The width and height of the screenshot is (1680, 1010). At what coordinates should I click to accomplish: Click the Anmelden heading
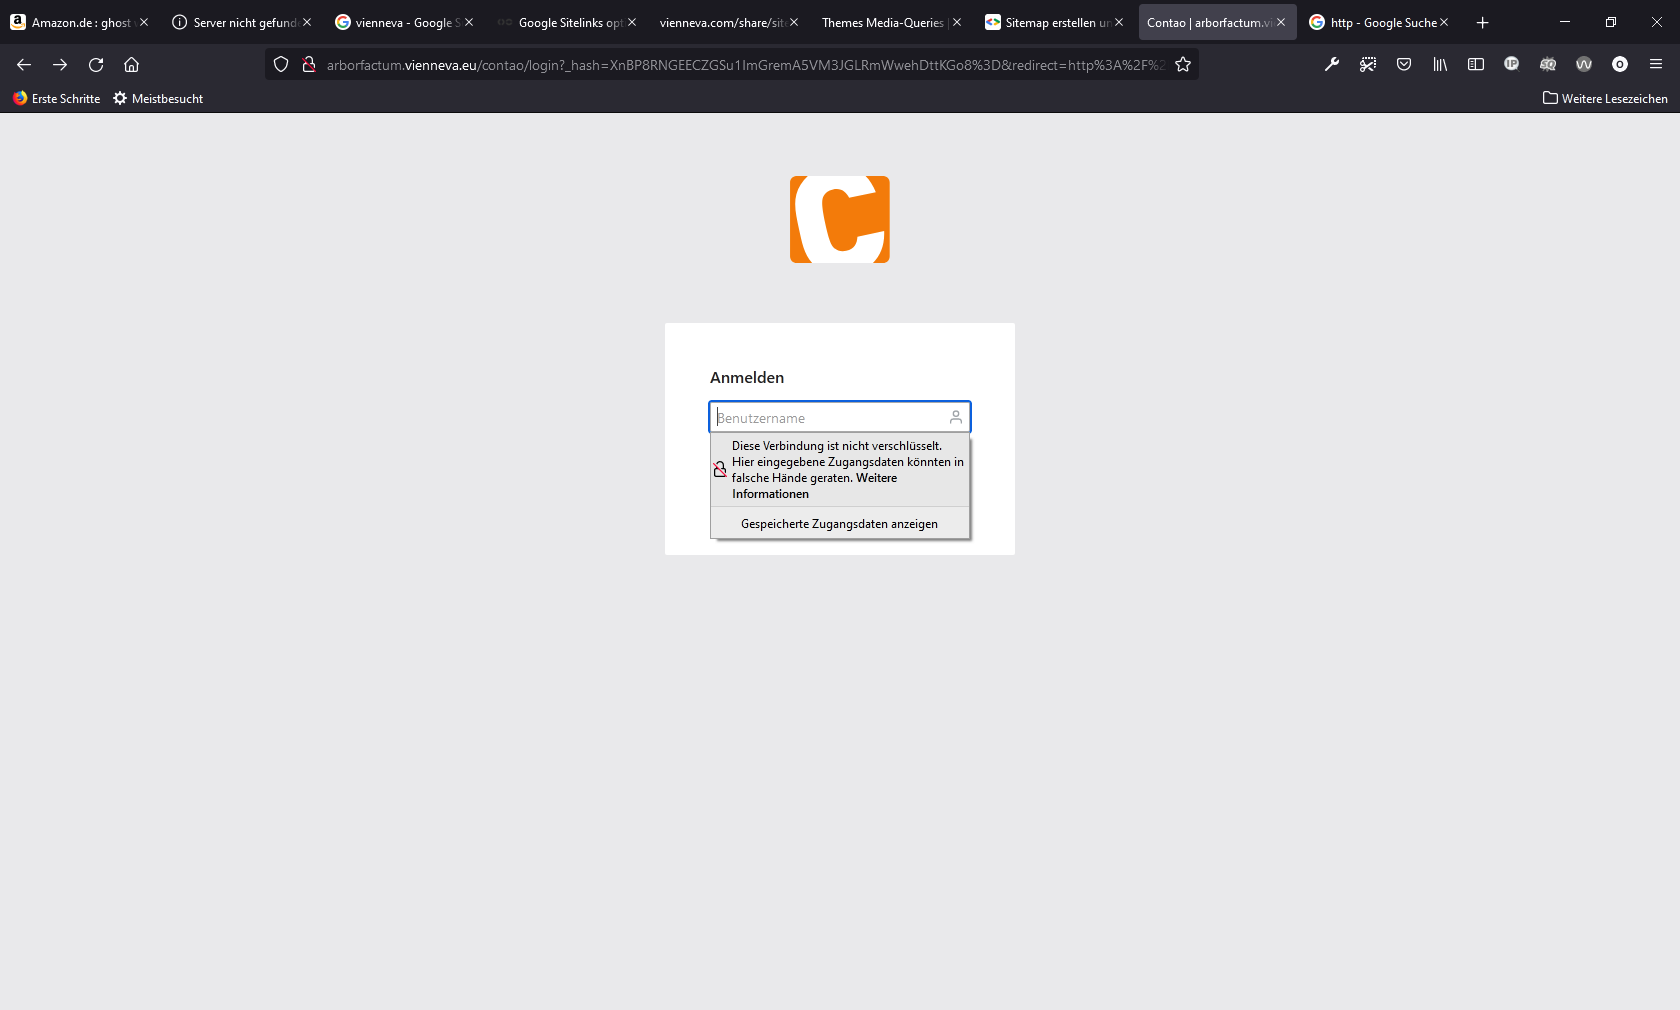click(x=747, y=377)
